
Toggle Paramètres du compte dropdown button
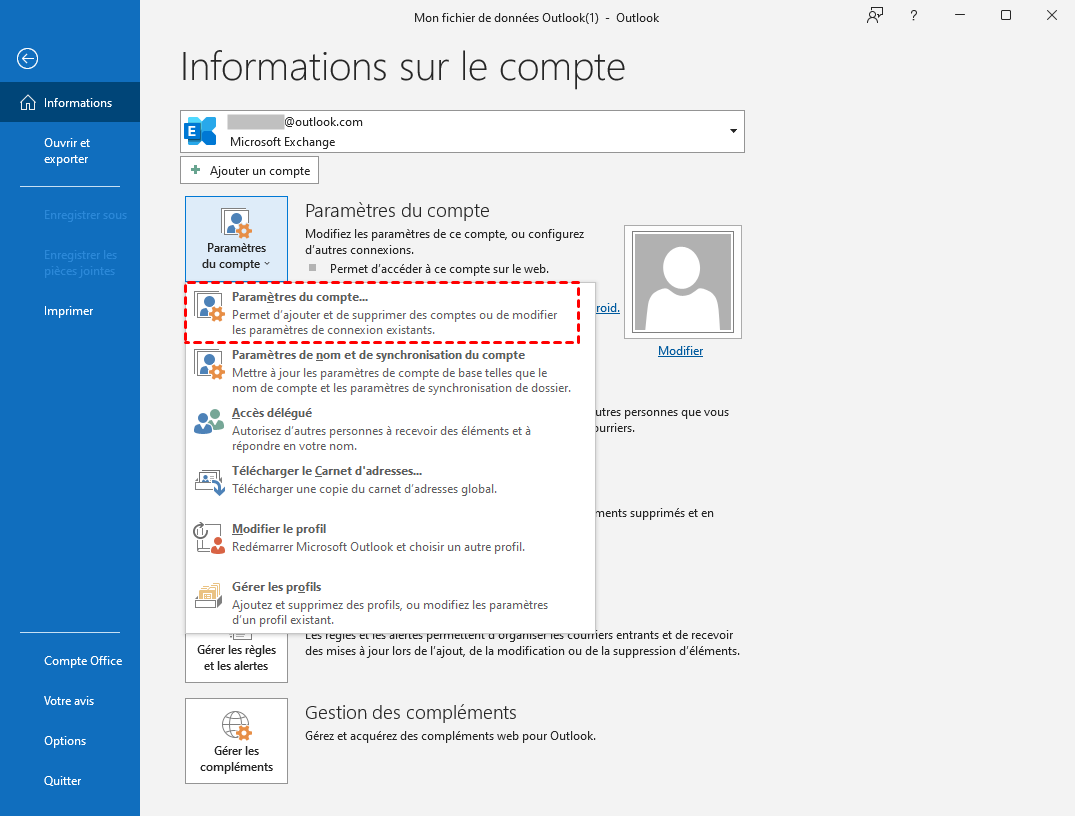pyautogui.click(x=237, y=239)
